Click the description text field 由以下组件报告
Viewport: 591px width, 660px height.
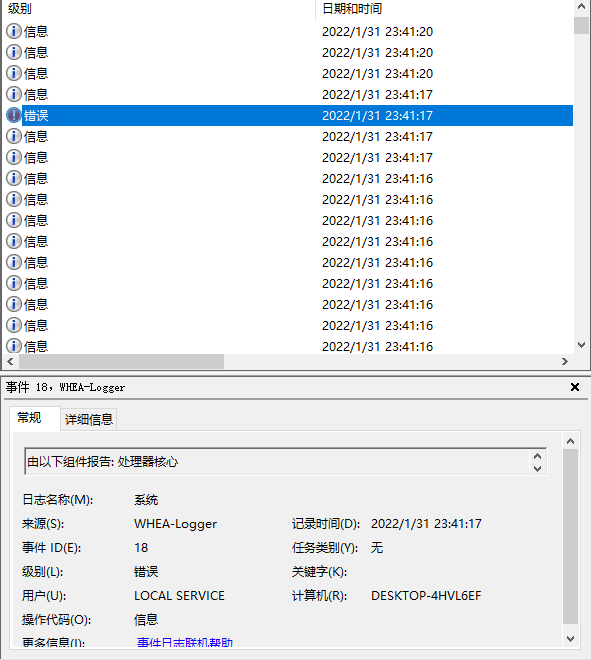click(x=278, y=462)
